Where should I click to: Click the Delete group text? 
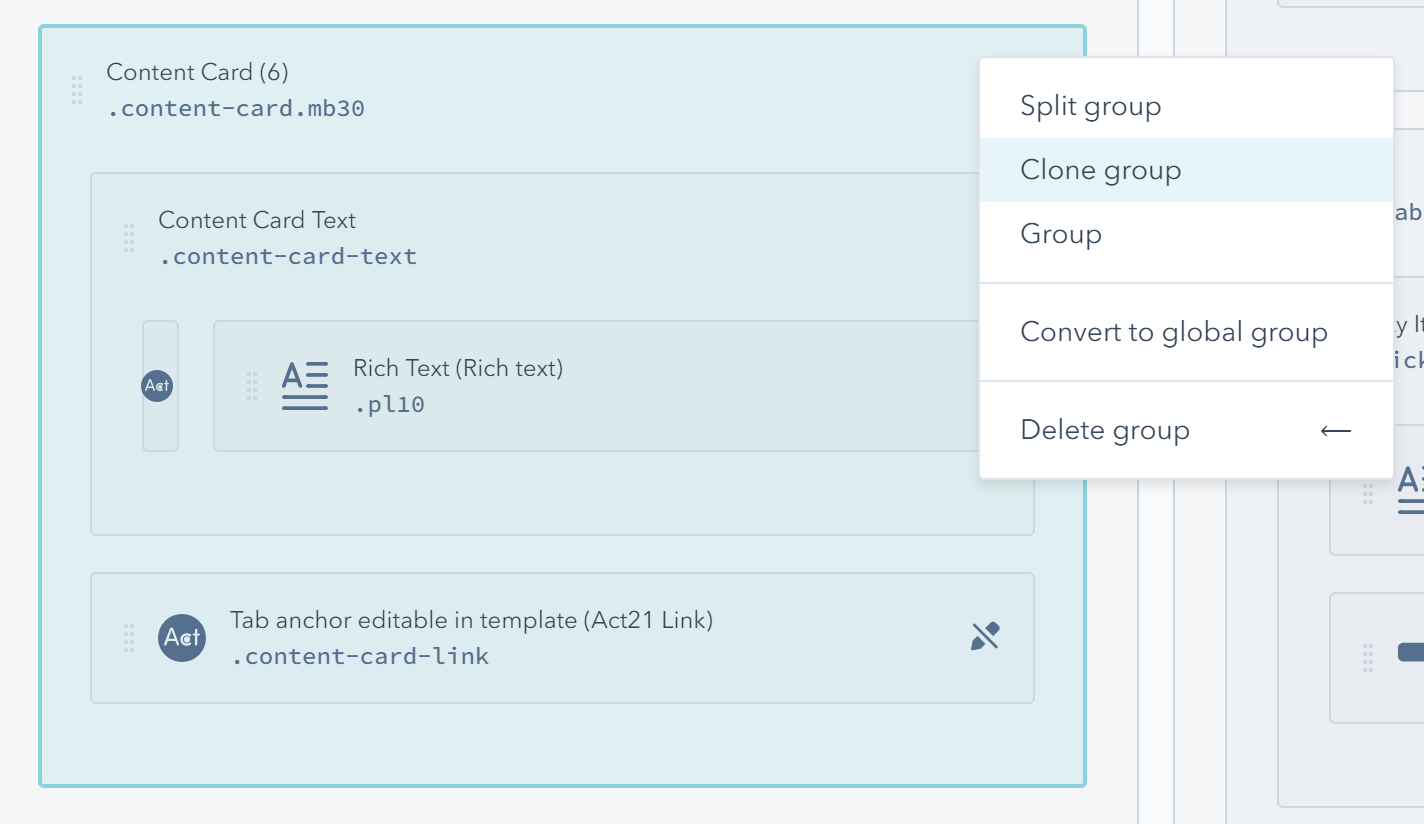[x=1104, y=431]
